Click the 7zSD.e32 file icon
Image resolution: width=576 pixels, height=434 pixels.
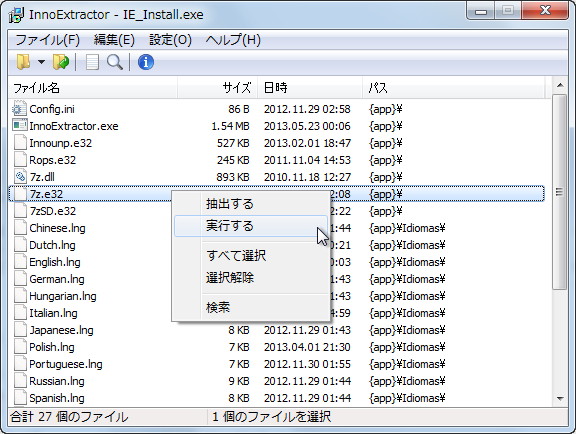[x=20, y=211]
